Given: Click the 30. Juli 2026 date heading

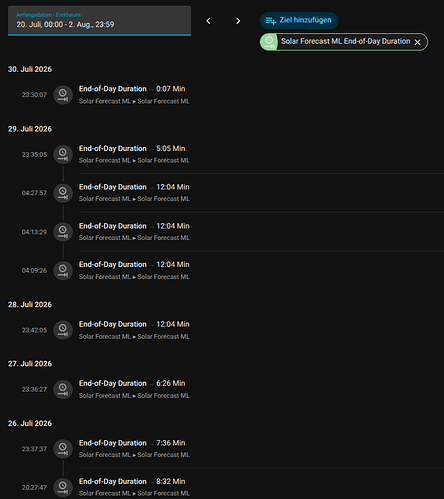Looking at the screenshot, I should (30, 69).
